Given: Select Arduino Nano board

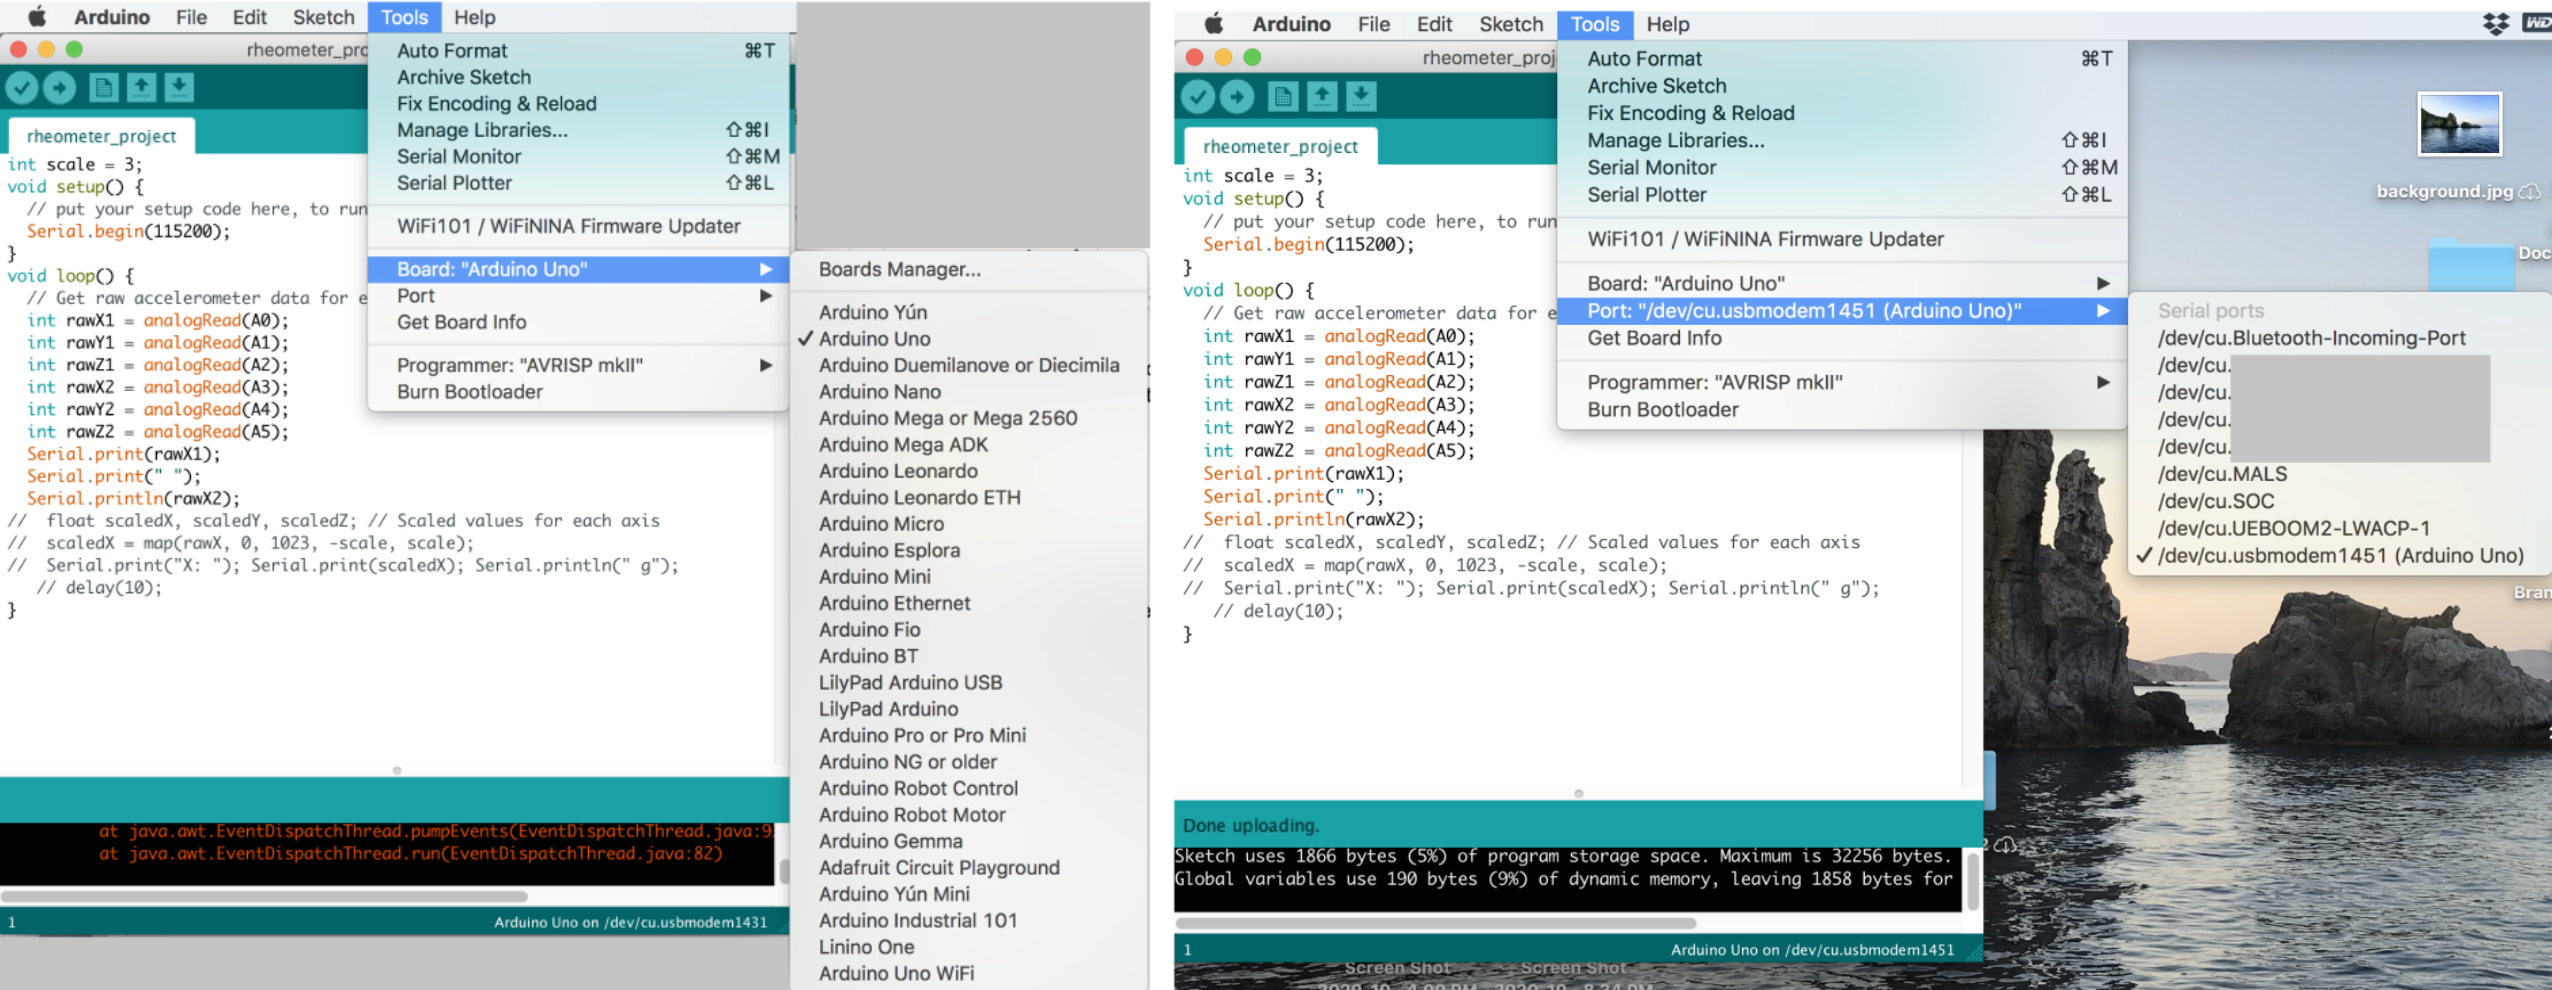Looking at the screenshot, I should coord(969,392).
